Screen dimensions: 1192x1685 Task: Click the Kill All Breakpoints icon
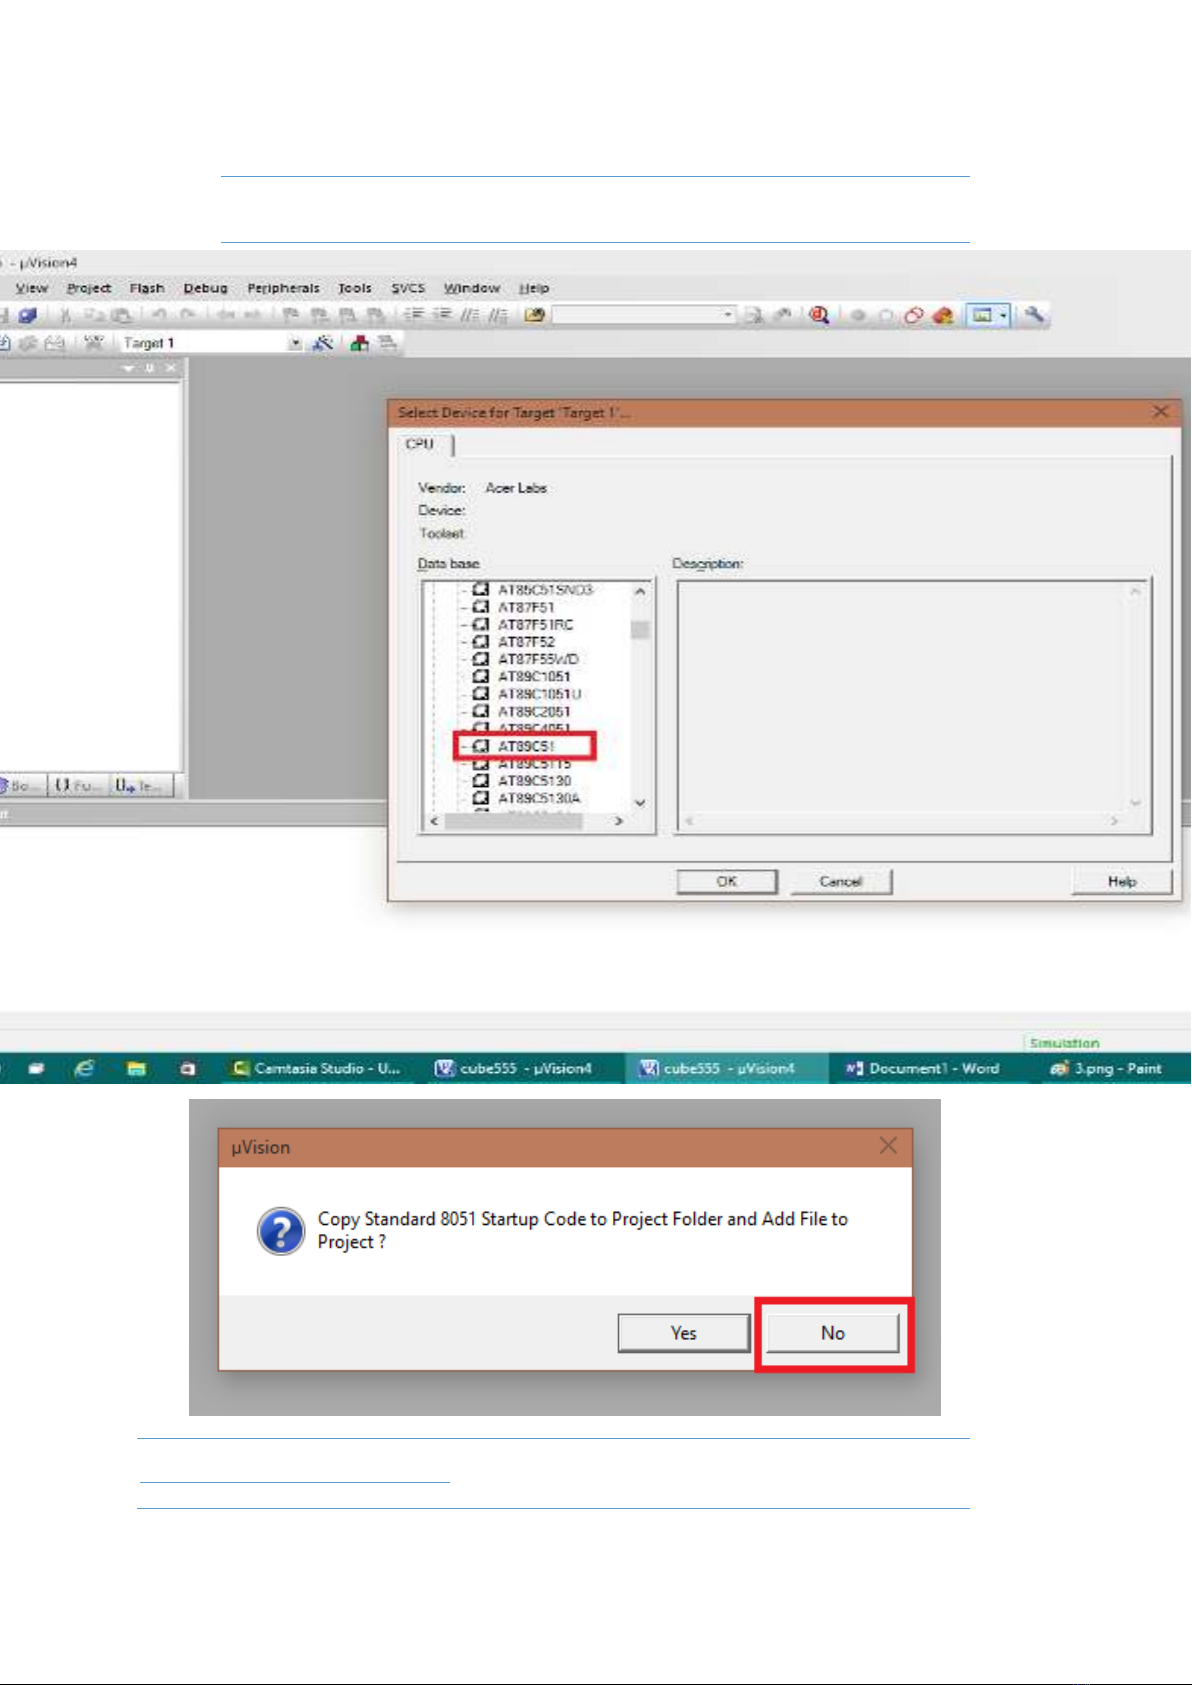[942, 316]
